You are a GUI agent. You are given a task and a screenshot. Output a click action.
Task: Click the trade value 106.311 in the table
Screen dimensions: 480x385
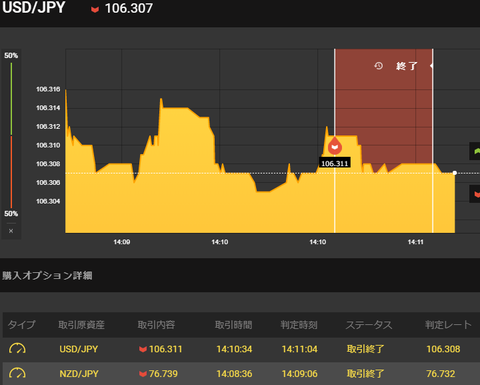[165, 349]
